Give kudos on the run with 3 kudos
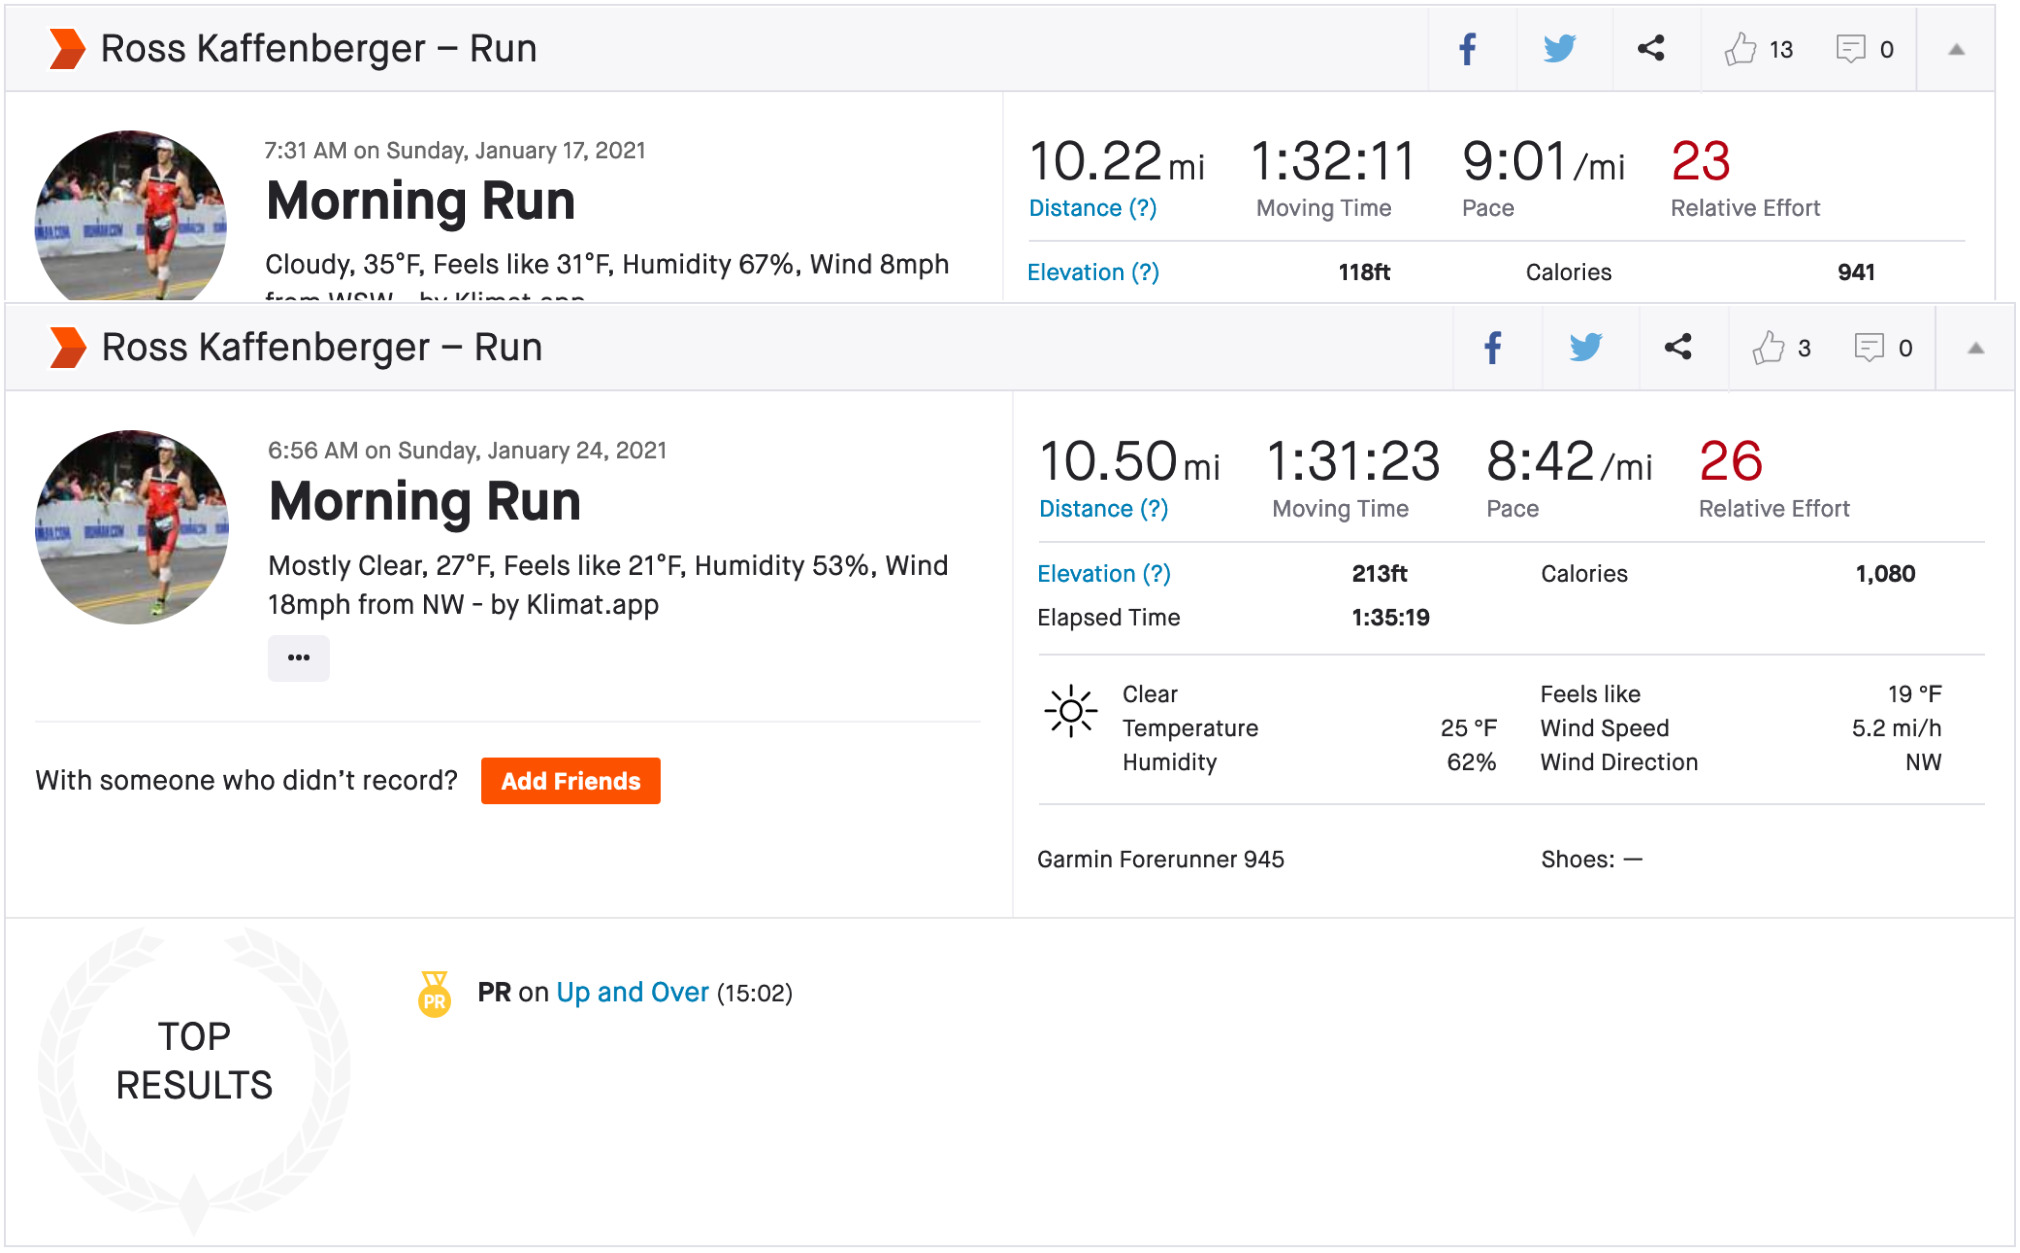This screenshot has height=1253, width=2020. 1768,348
